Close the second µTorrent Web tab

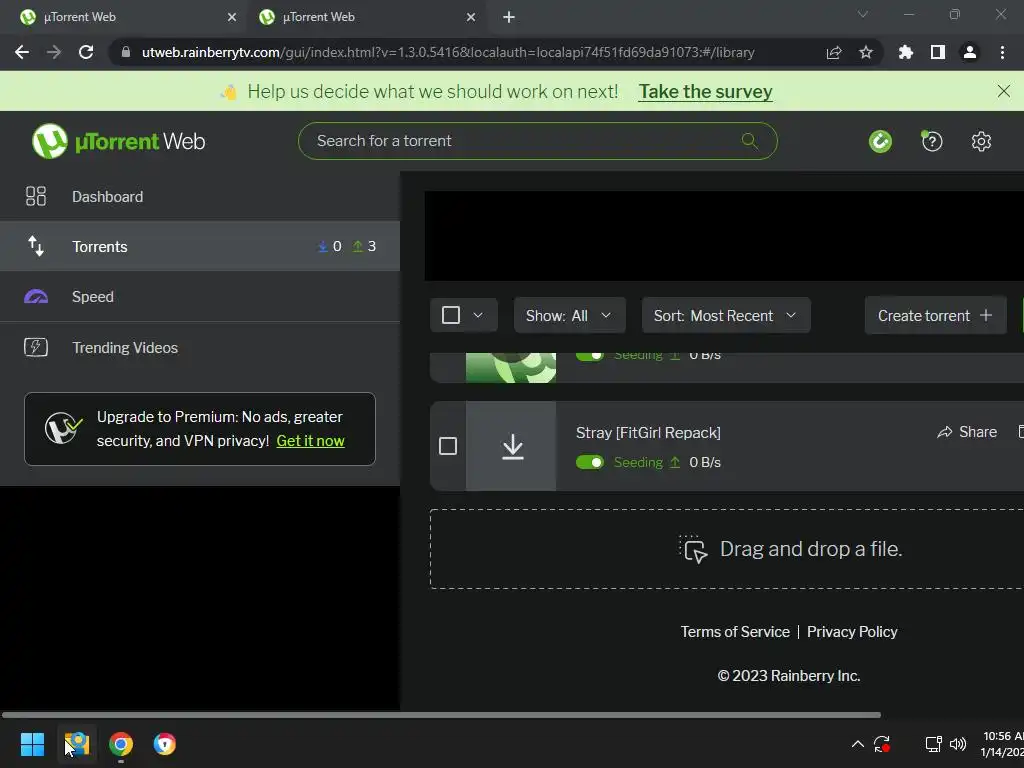(471, 17)
